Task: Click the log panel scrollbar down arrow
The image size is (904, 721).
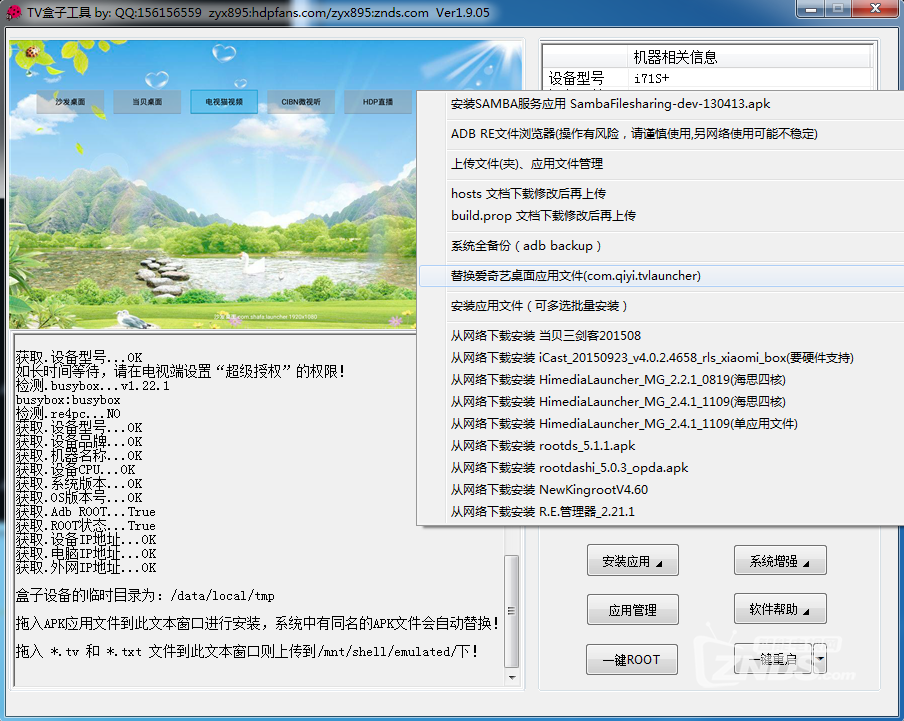Action: click(511, 679)
